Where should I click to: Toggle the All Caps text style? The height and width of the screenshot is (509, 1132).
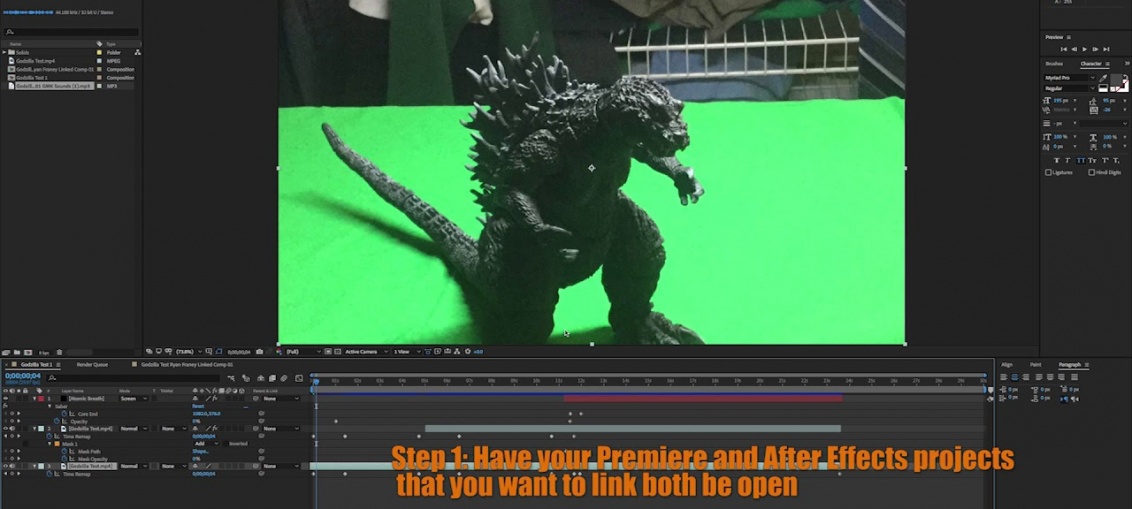1081,160
